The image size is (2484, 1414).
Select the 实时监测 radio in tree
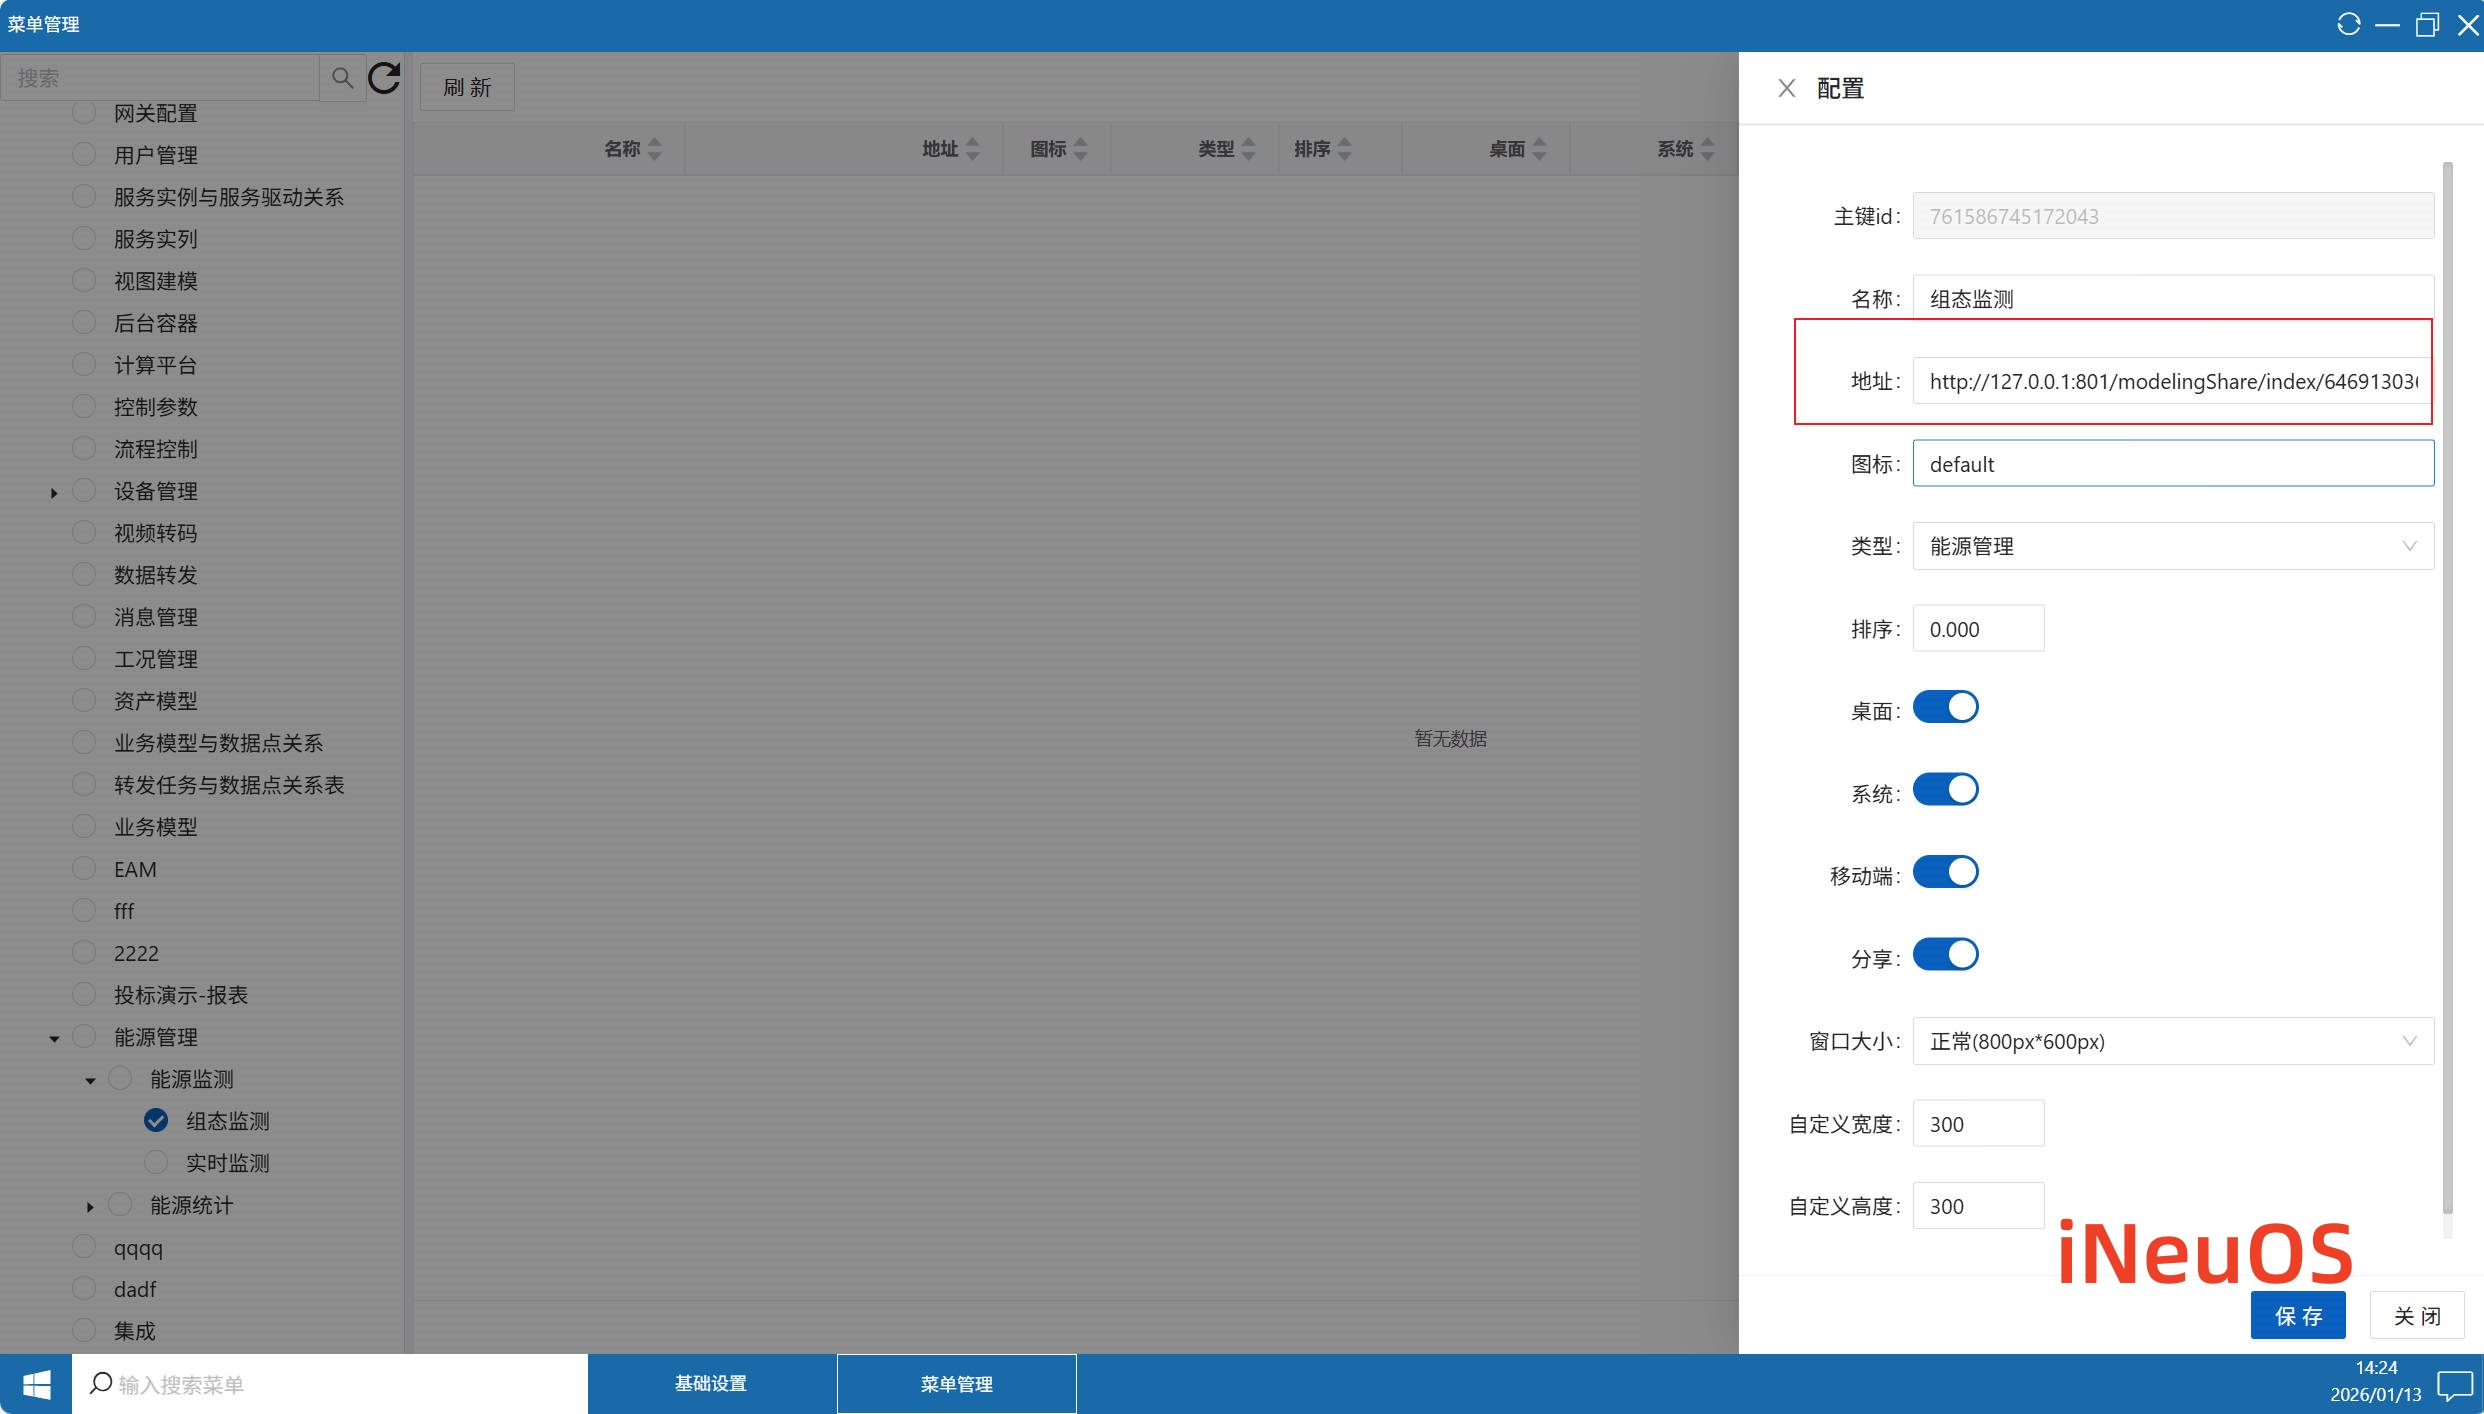(156, 1162)
